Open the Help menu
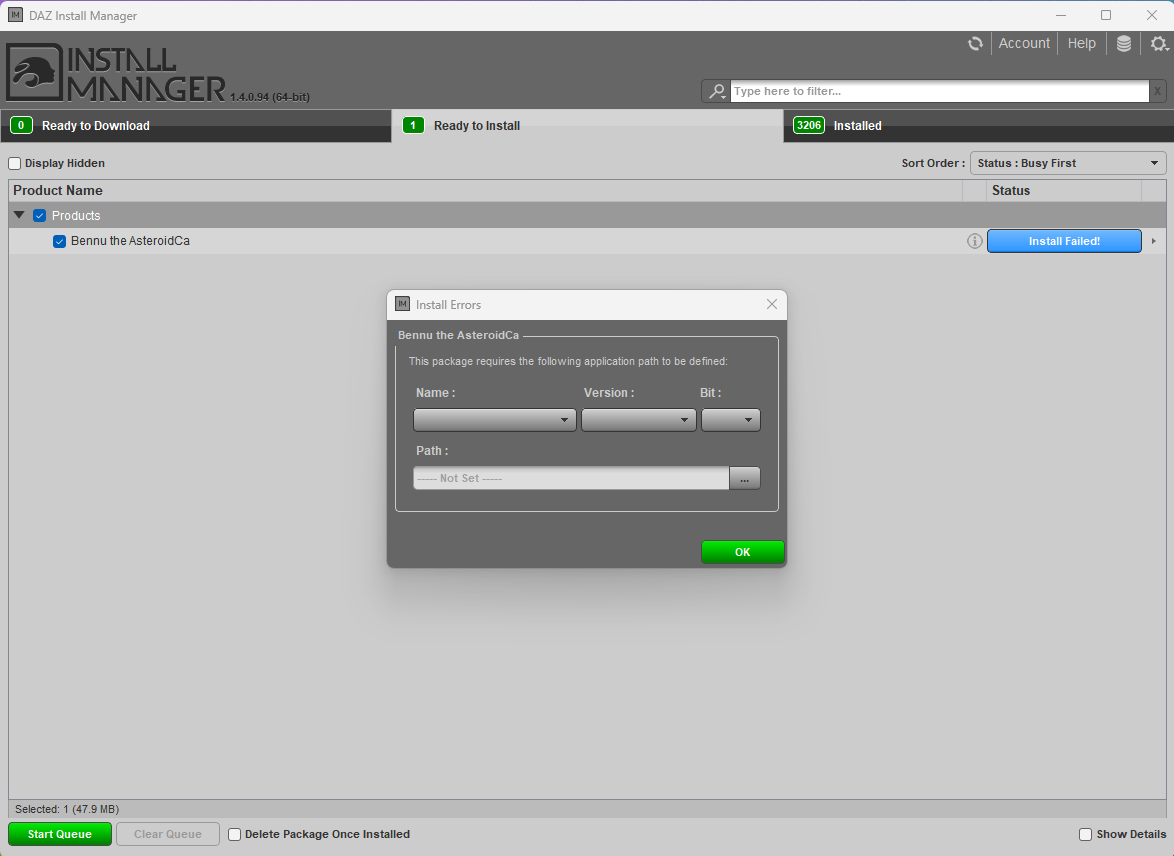 (x=1081, y=43)
